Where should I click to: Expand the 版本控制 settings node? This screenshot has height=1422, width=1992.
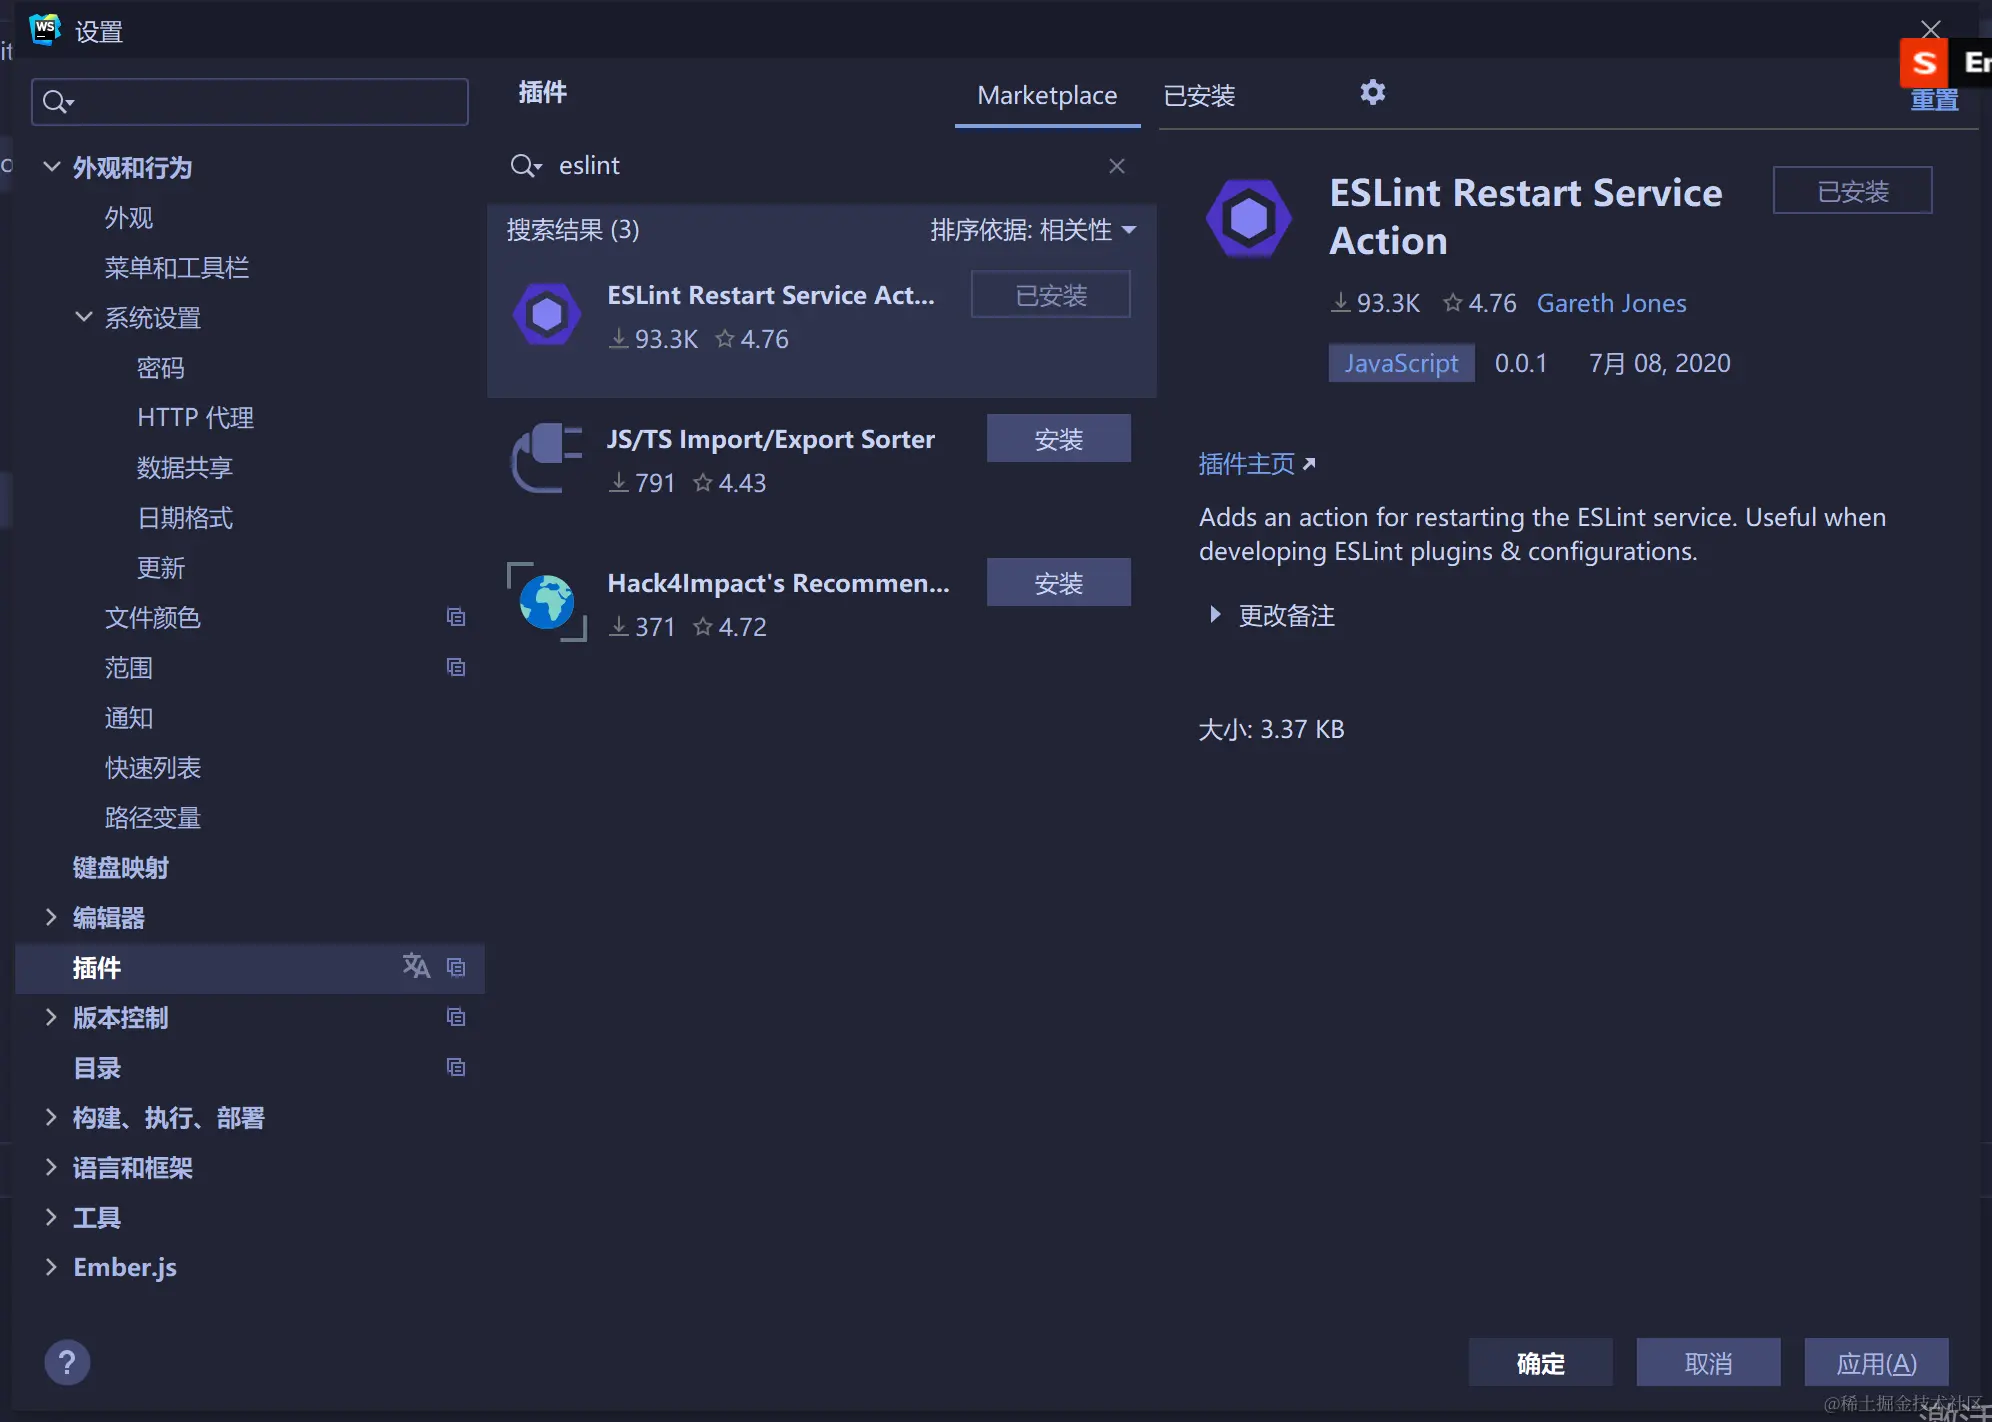pyautogui.click(x=52, y=1017)
